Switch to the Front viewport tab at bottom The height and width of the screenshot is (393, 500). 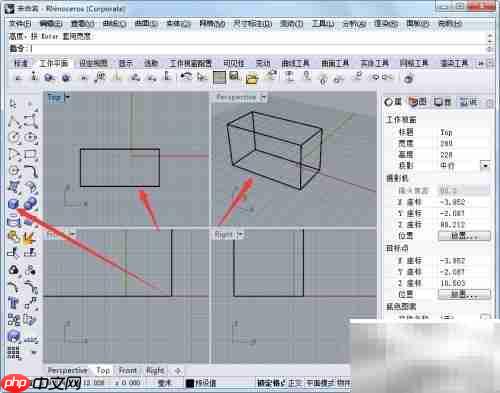point(128,370)
